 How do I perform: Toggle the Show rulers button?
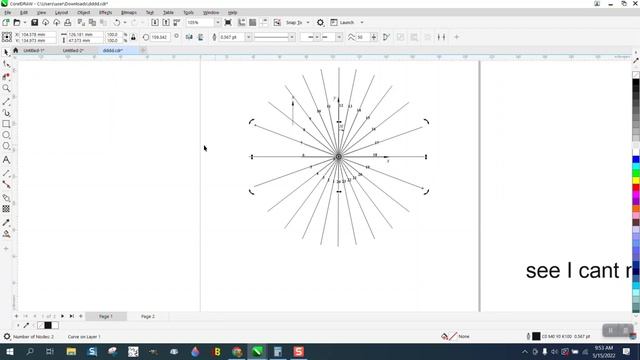242,22
